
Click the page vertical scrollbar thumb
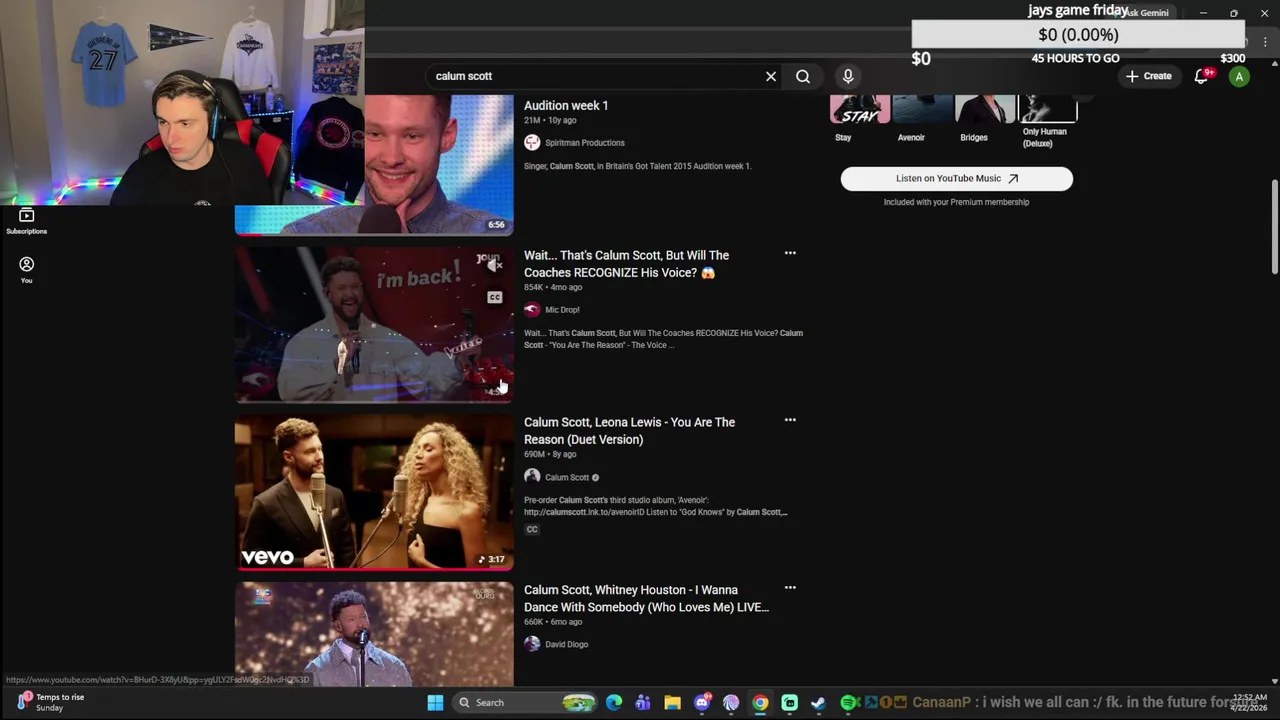tap(1274, 226)
